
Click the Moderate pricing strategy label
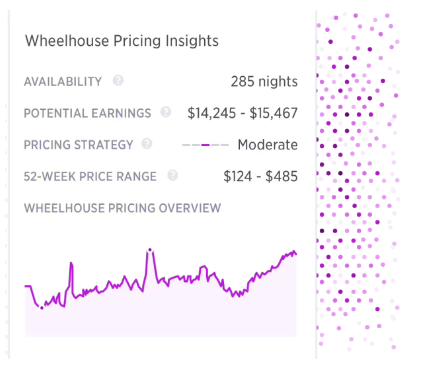pos(268,145)
